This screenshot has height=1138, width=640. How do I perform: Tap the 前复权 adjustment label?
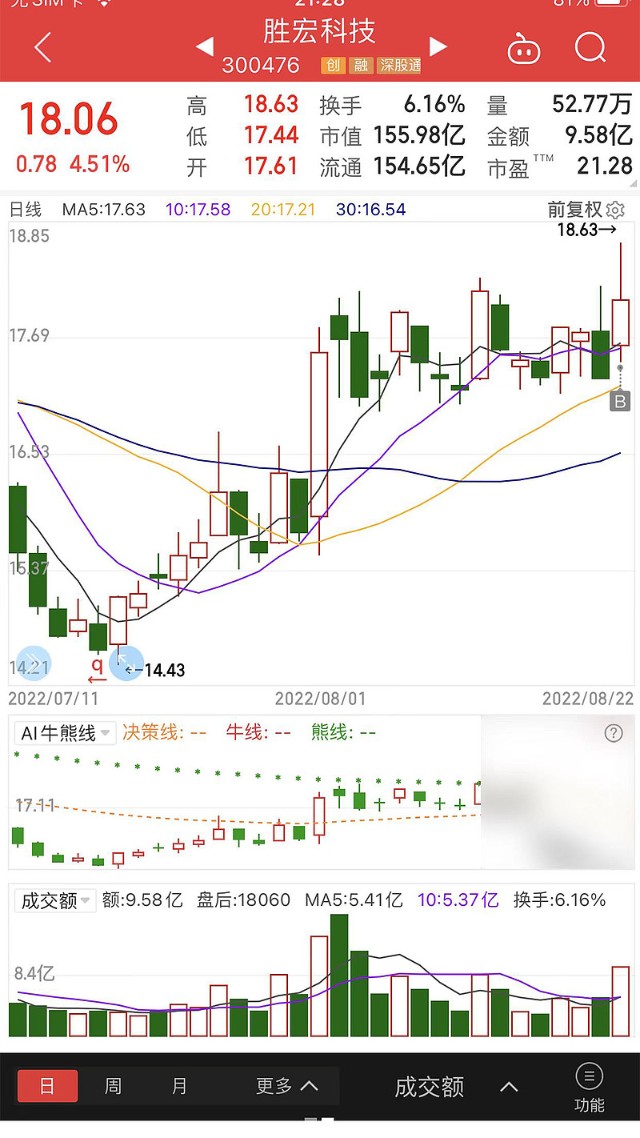575,210
